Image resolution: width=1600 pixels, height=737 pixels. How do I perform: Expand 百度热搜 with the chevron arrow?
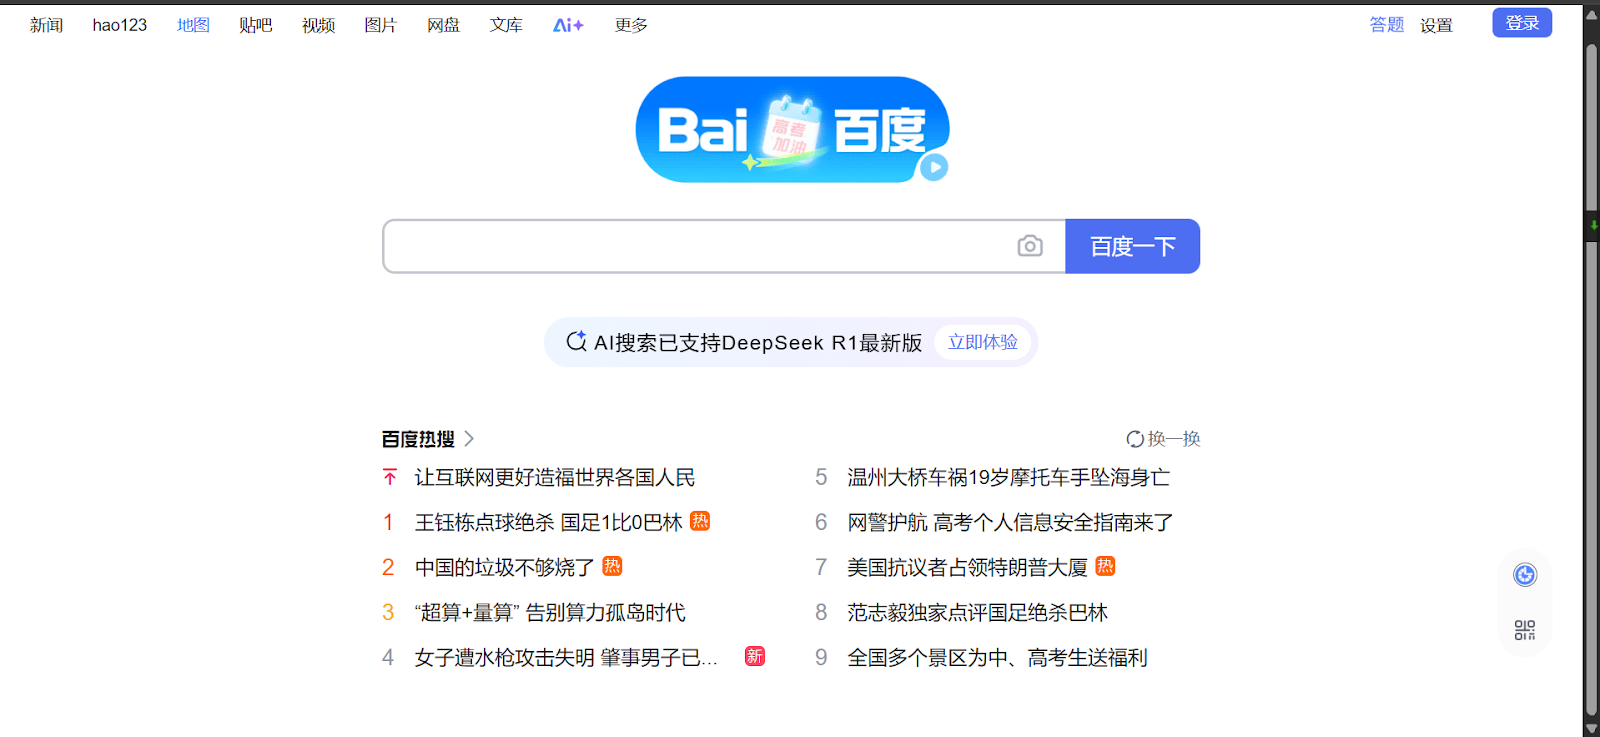(469, 439)
